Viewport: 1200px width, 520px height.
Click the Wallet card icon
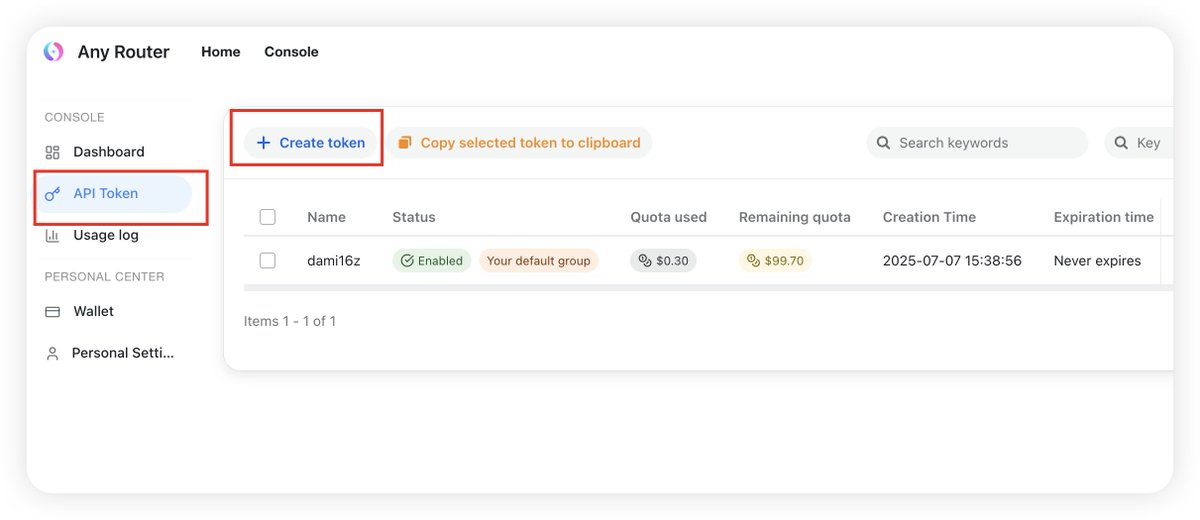coord(53,312)
